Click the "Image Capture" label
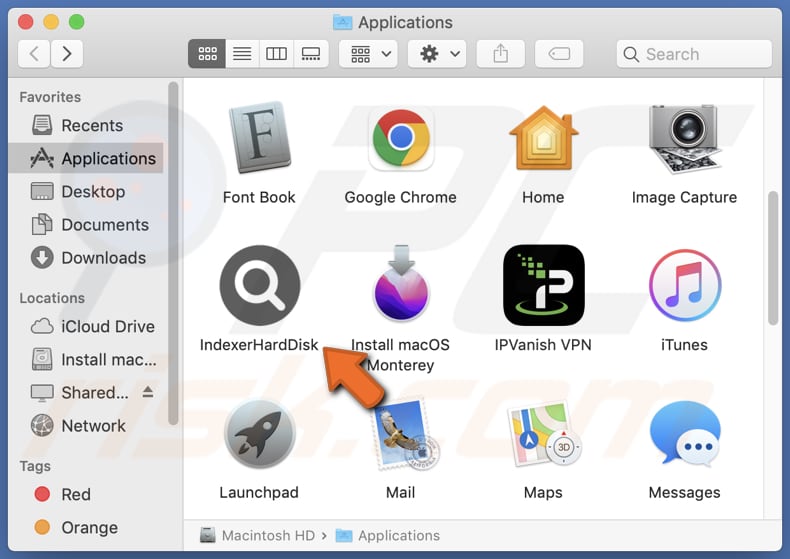This screenshot has height=559, width=790. (x=684, y=197)
